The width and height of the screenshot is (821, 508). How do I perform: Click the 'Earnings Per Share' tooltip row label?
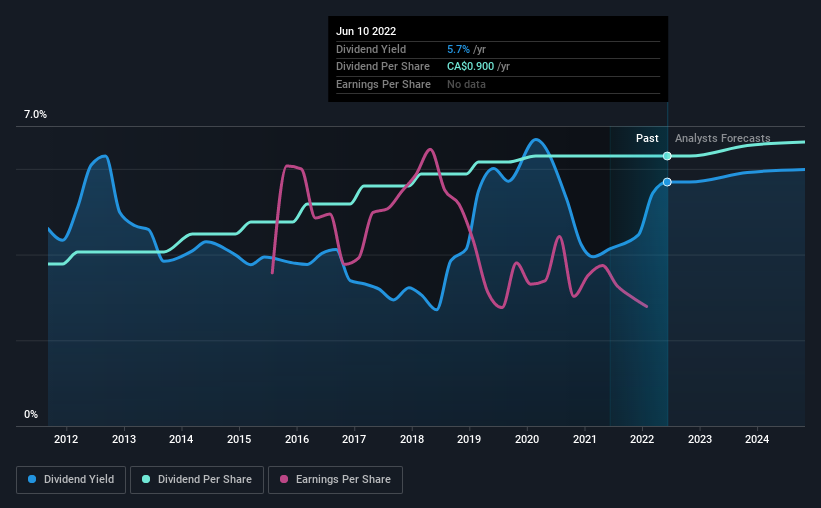pos(383,84)
